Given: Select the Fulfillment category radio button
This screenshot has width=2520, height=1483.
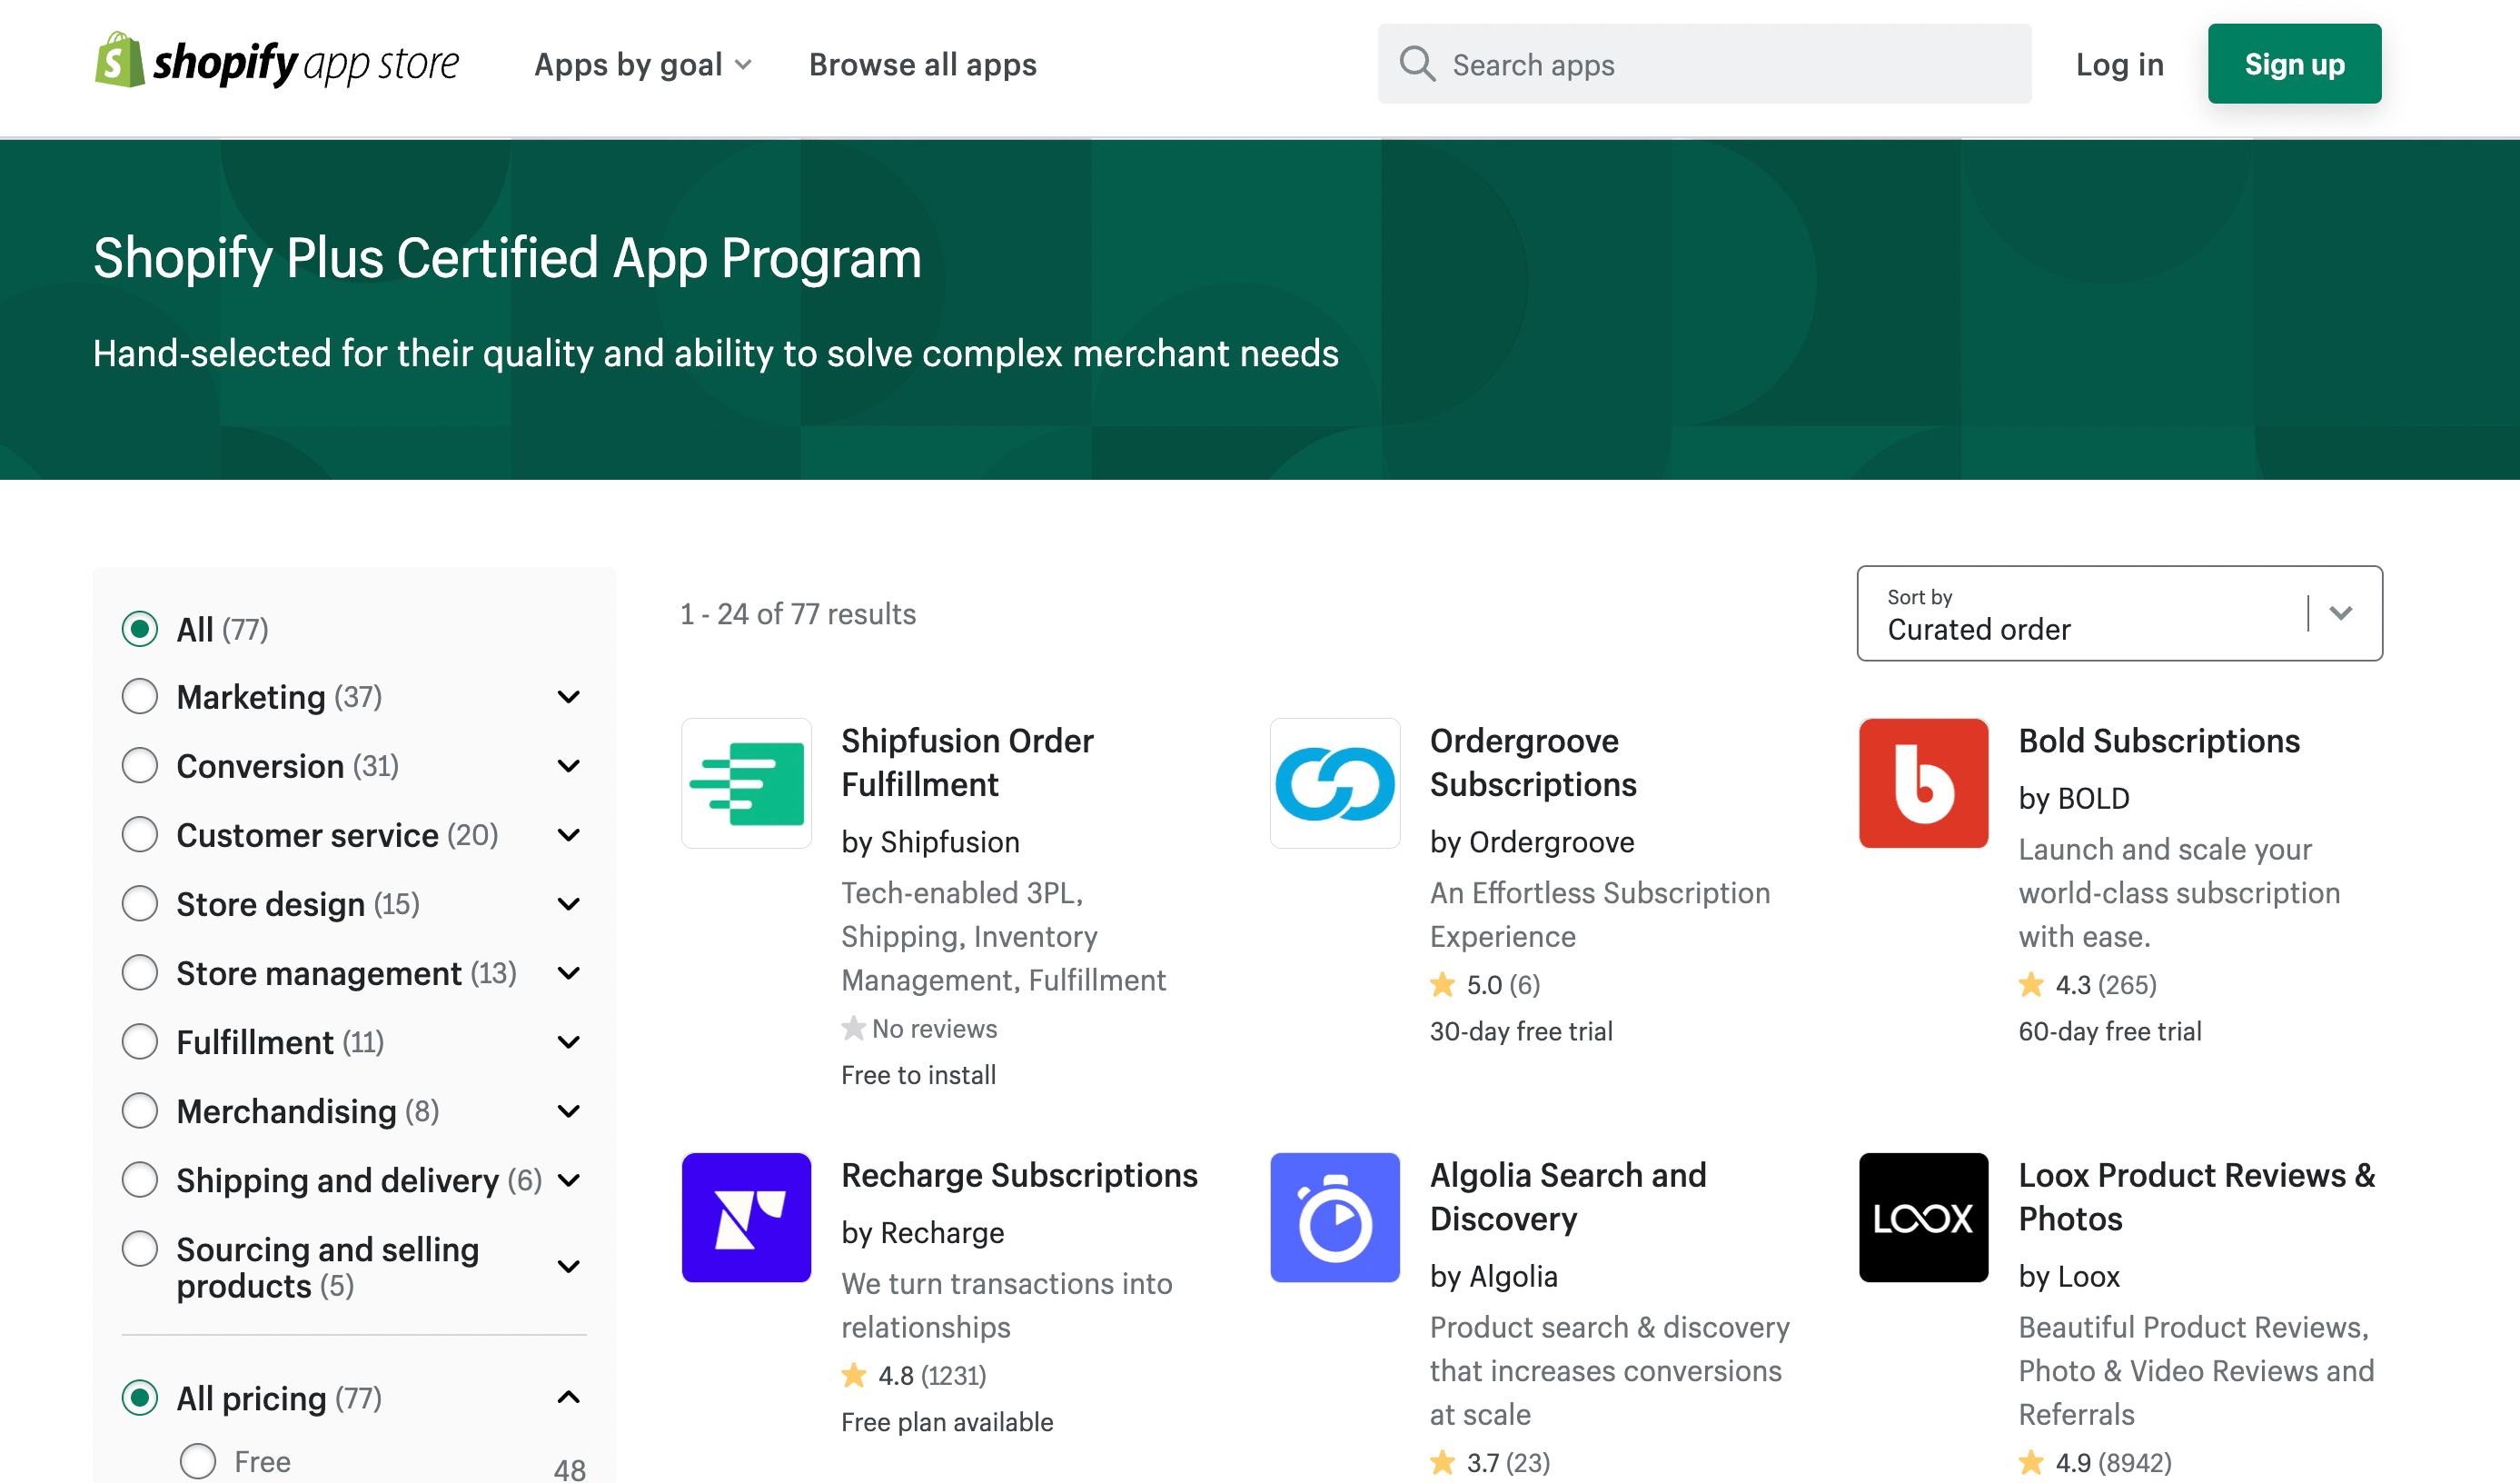Looking at the screenshot, I should point(140,1042).
